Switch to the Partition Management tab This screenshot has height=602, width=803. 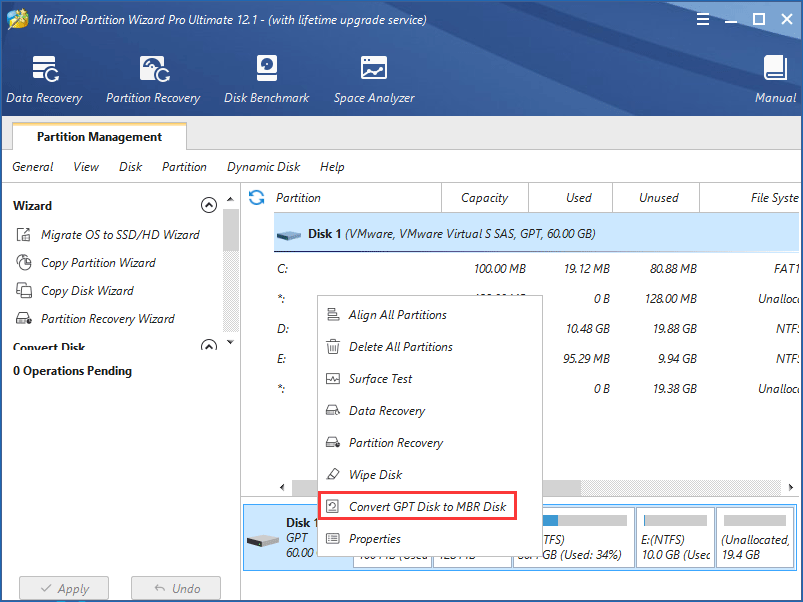99,137
